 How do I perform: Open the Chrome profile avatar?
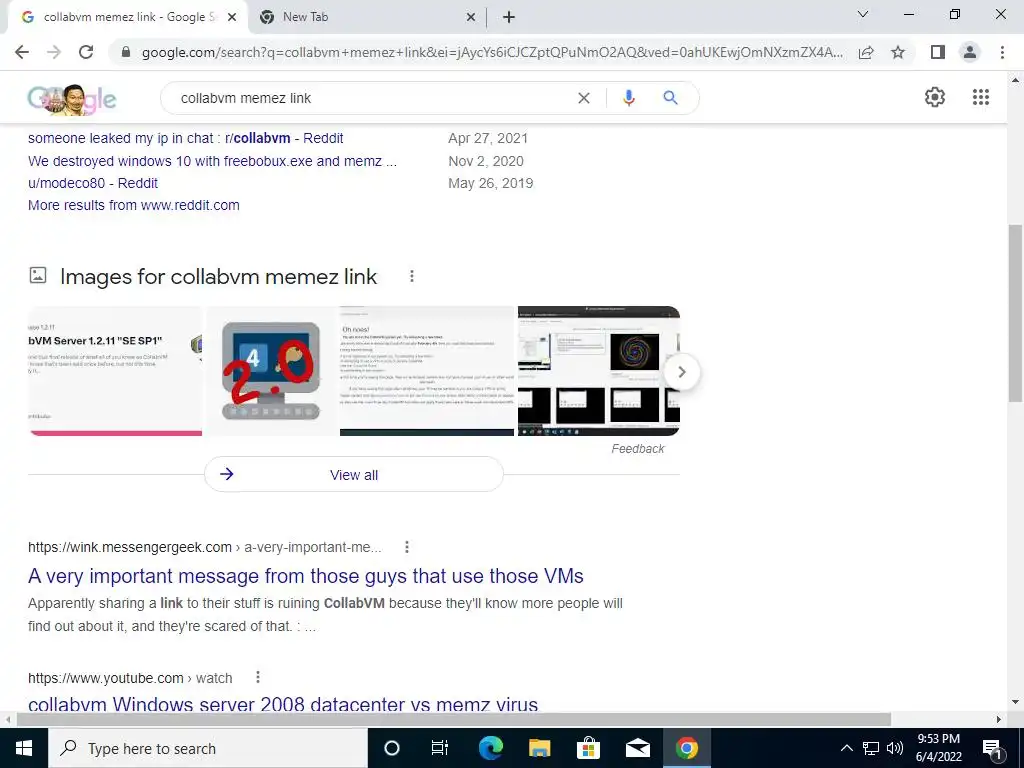(x=970, y=52)
